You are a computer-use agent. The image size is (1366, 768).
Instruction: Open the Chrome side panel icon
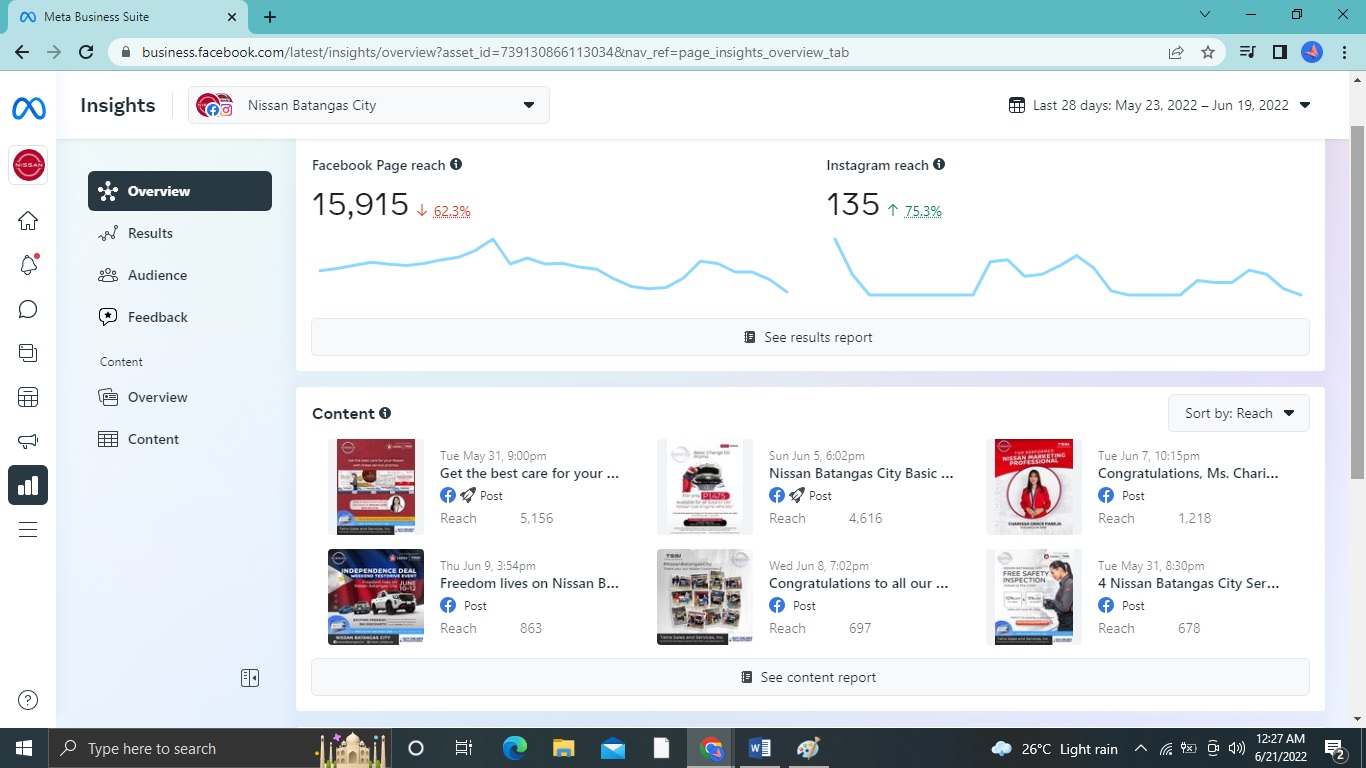click(1279, 52)
